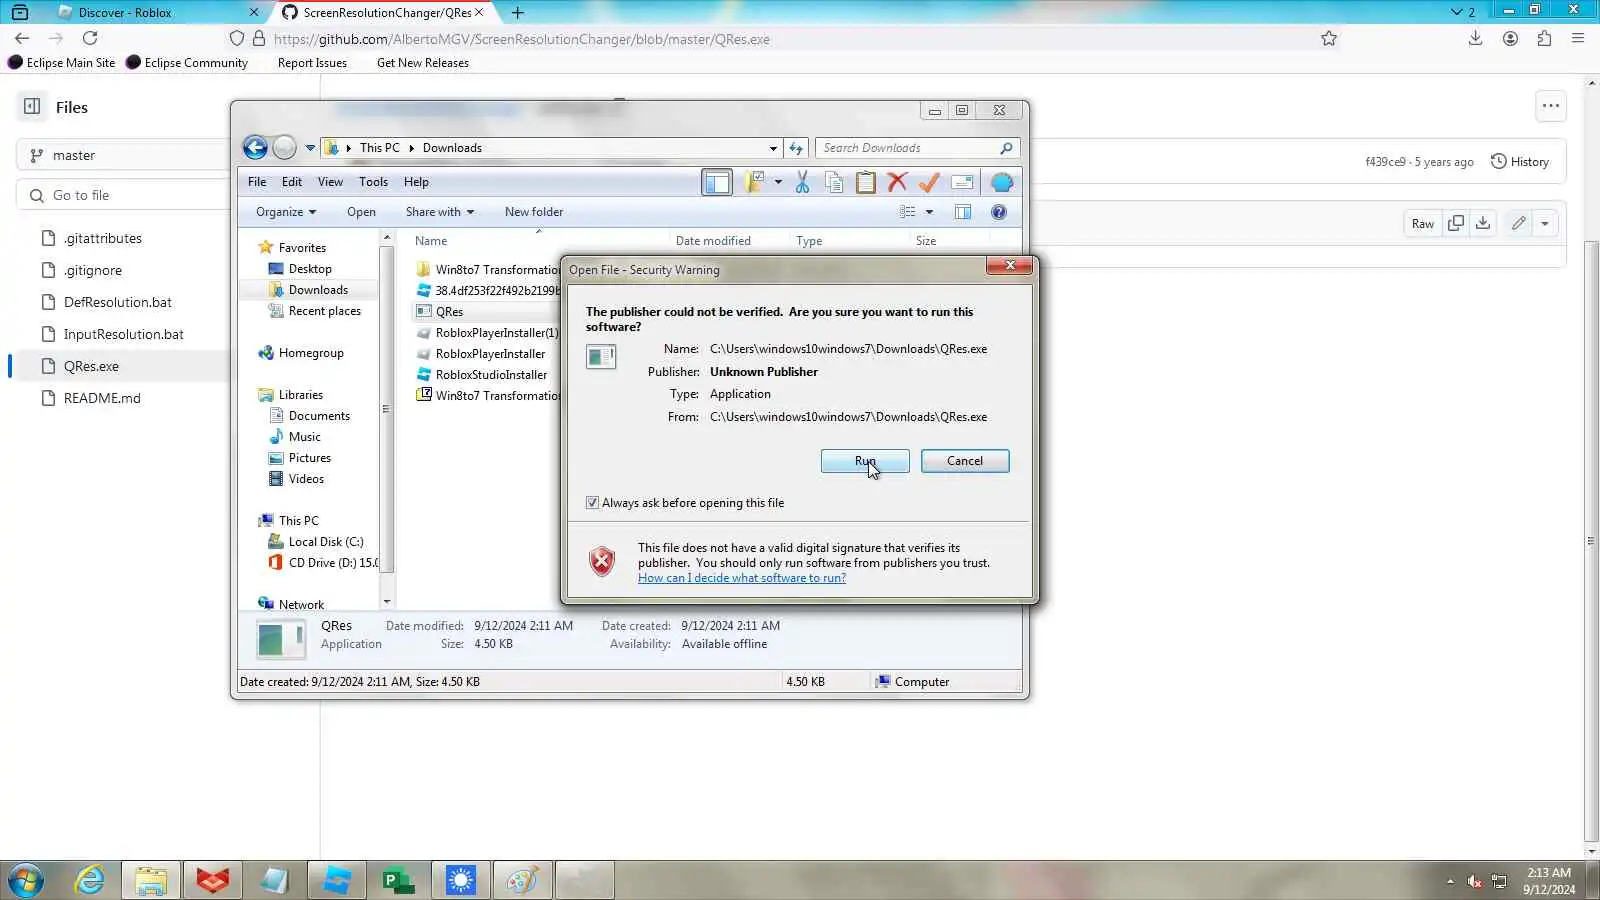Click the blue shell icon in Explorer toolbar
This screenshot has width=1600, height=900.
1002,182
